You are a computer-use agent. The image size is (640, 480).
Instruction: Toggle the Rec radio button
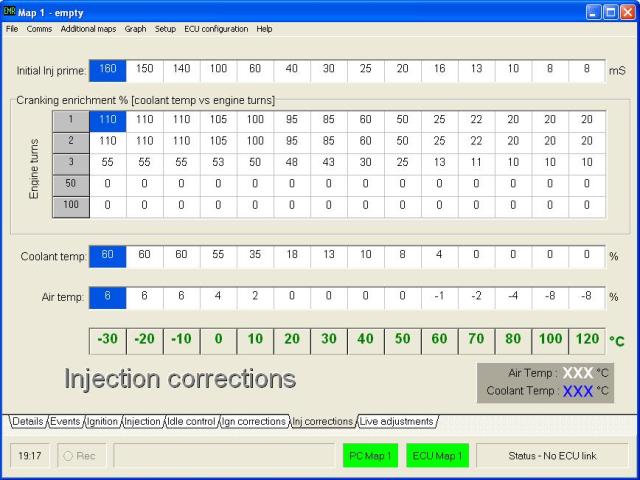click(68, 456)
